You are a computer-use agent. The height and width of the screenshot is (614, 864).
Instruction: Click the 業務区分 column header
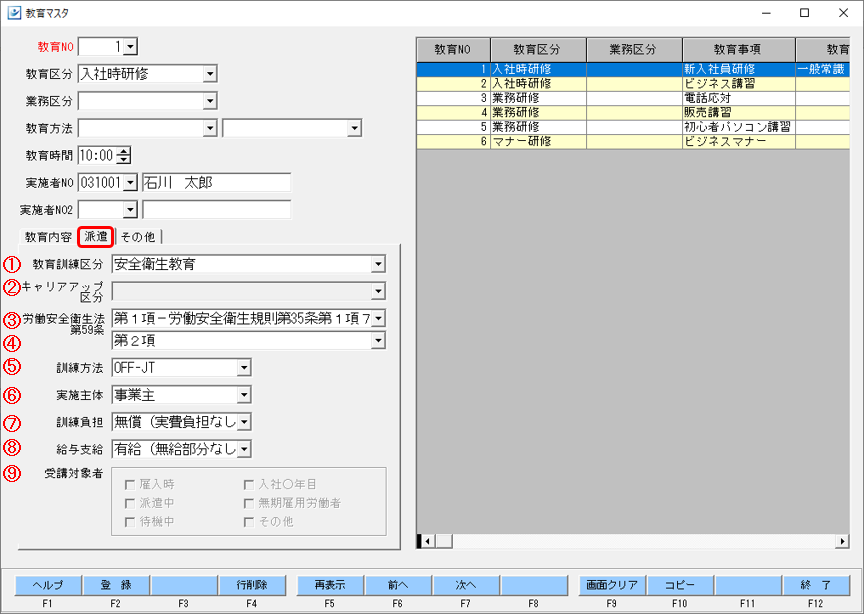coord(634,50)
